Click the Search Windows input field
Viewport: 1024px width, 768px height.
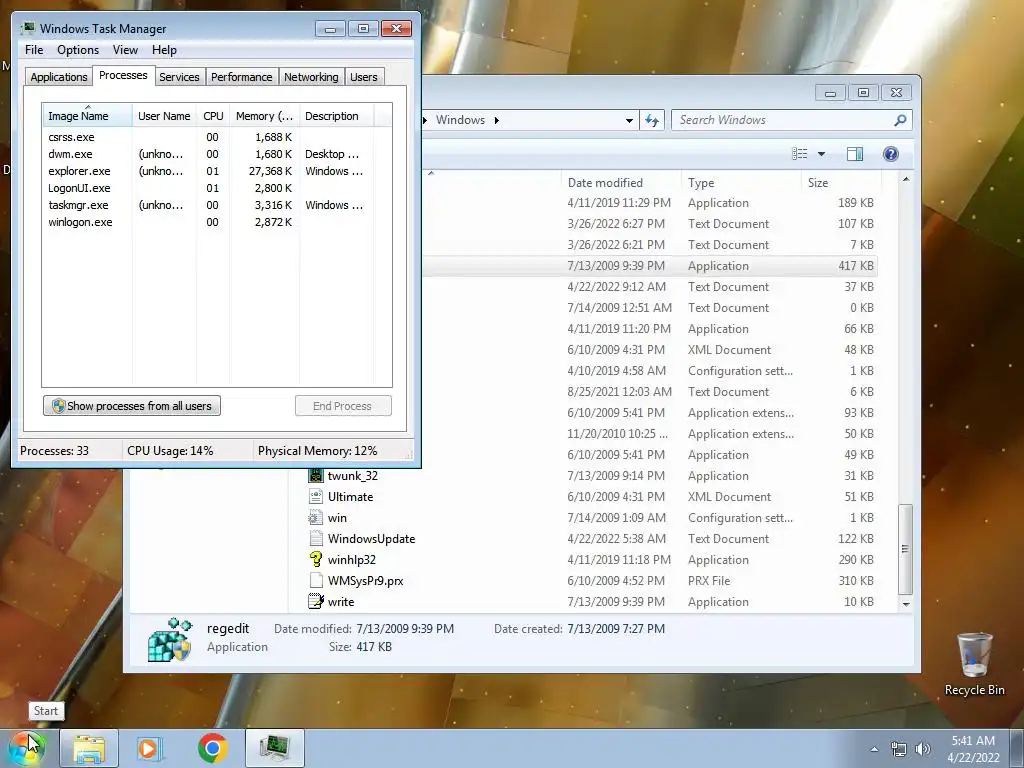click(784, 120)
